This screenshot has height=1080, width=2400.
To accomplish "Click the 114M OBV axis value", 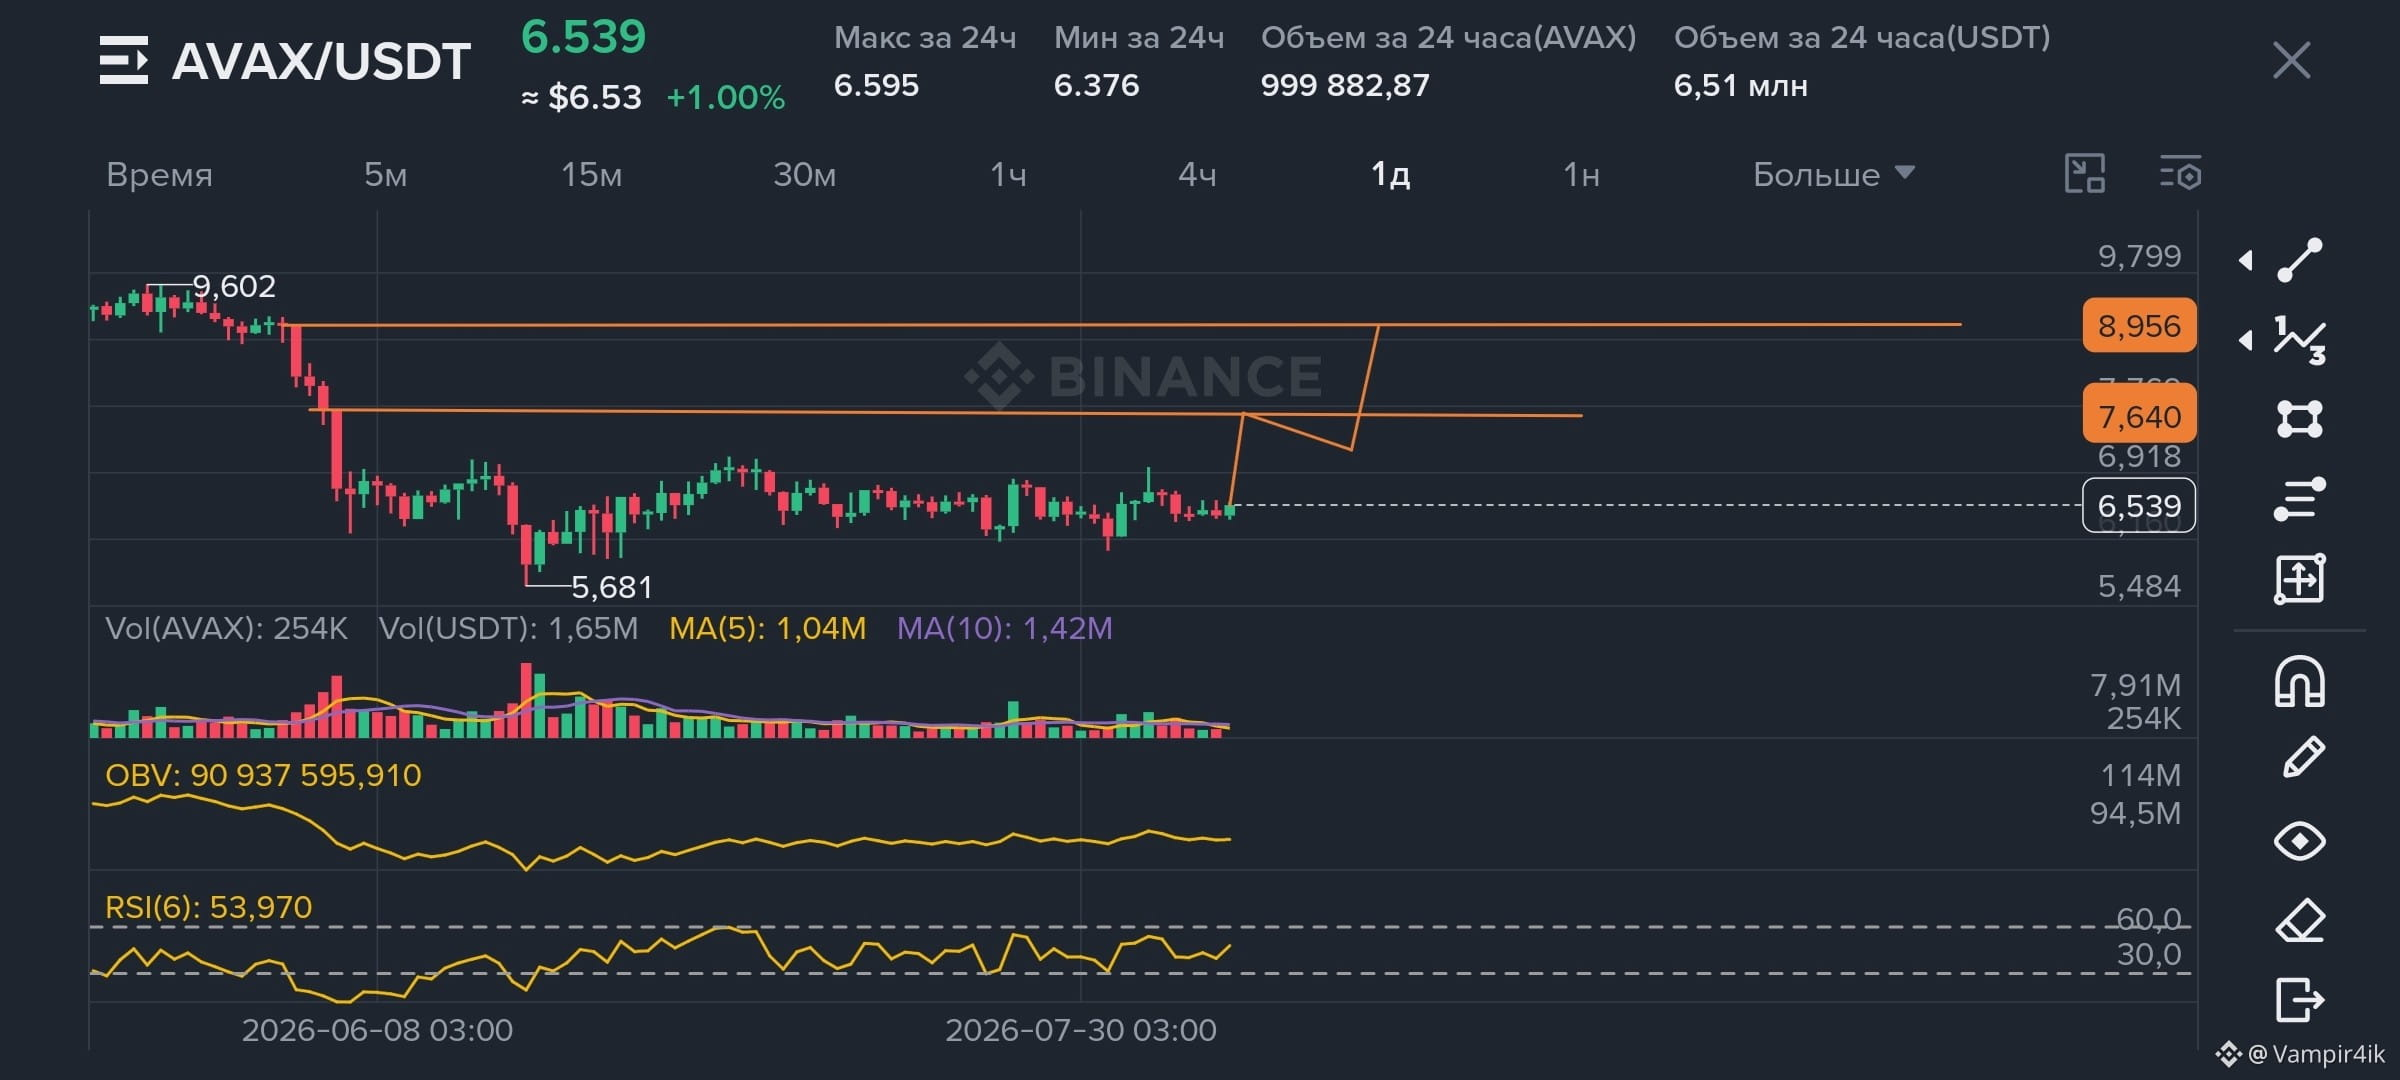I will coord(2140,775).
